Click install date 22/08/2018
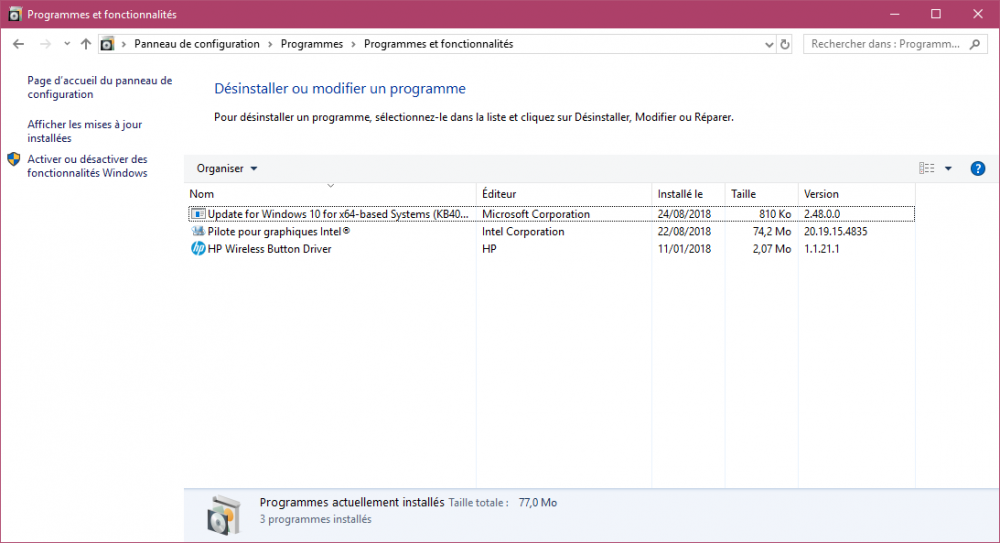 click(684, 232)
